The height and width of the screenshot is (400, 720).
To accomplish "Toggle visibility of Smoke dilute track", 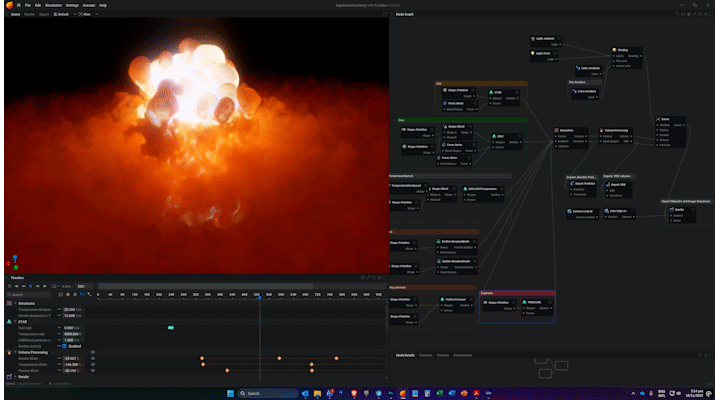I will 92,358.
